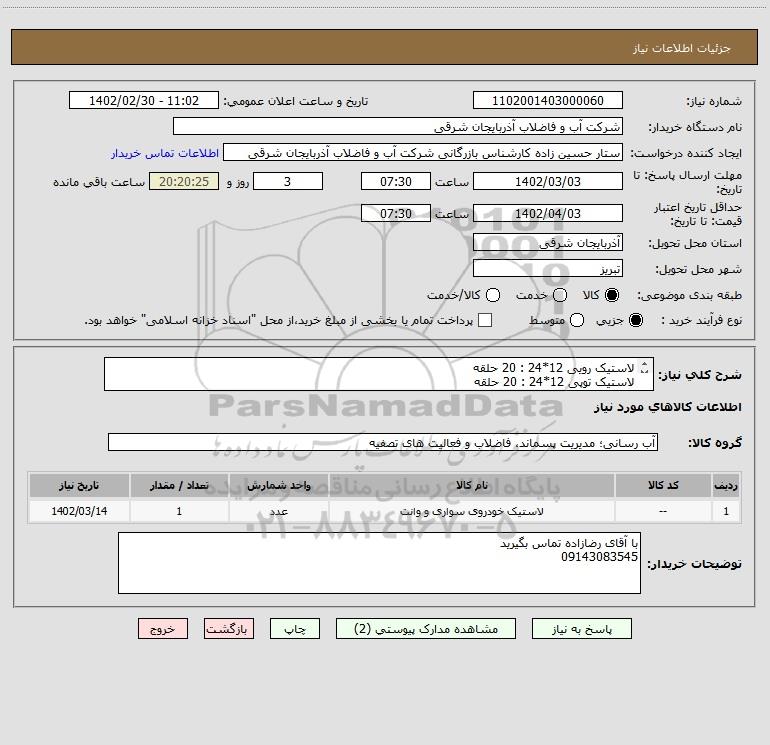Select the جزیی purchase type radio
770x745 pixels.
point(635,320)
